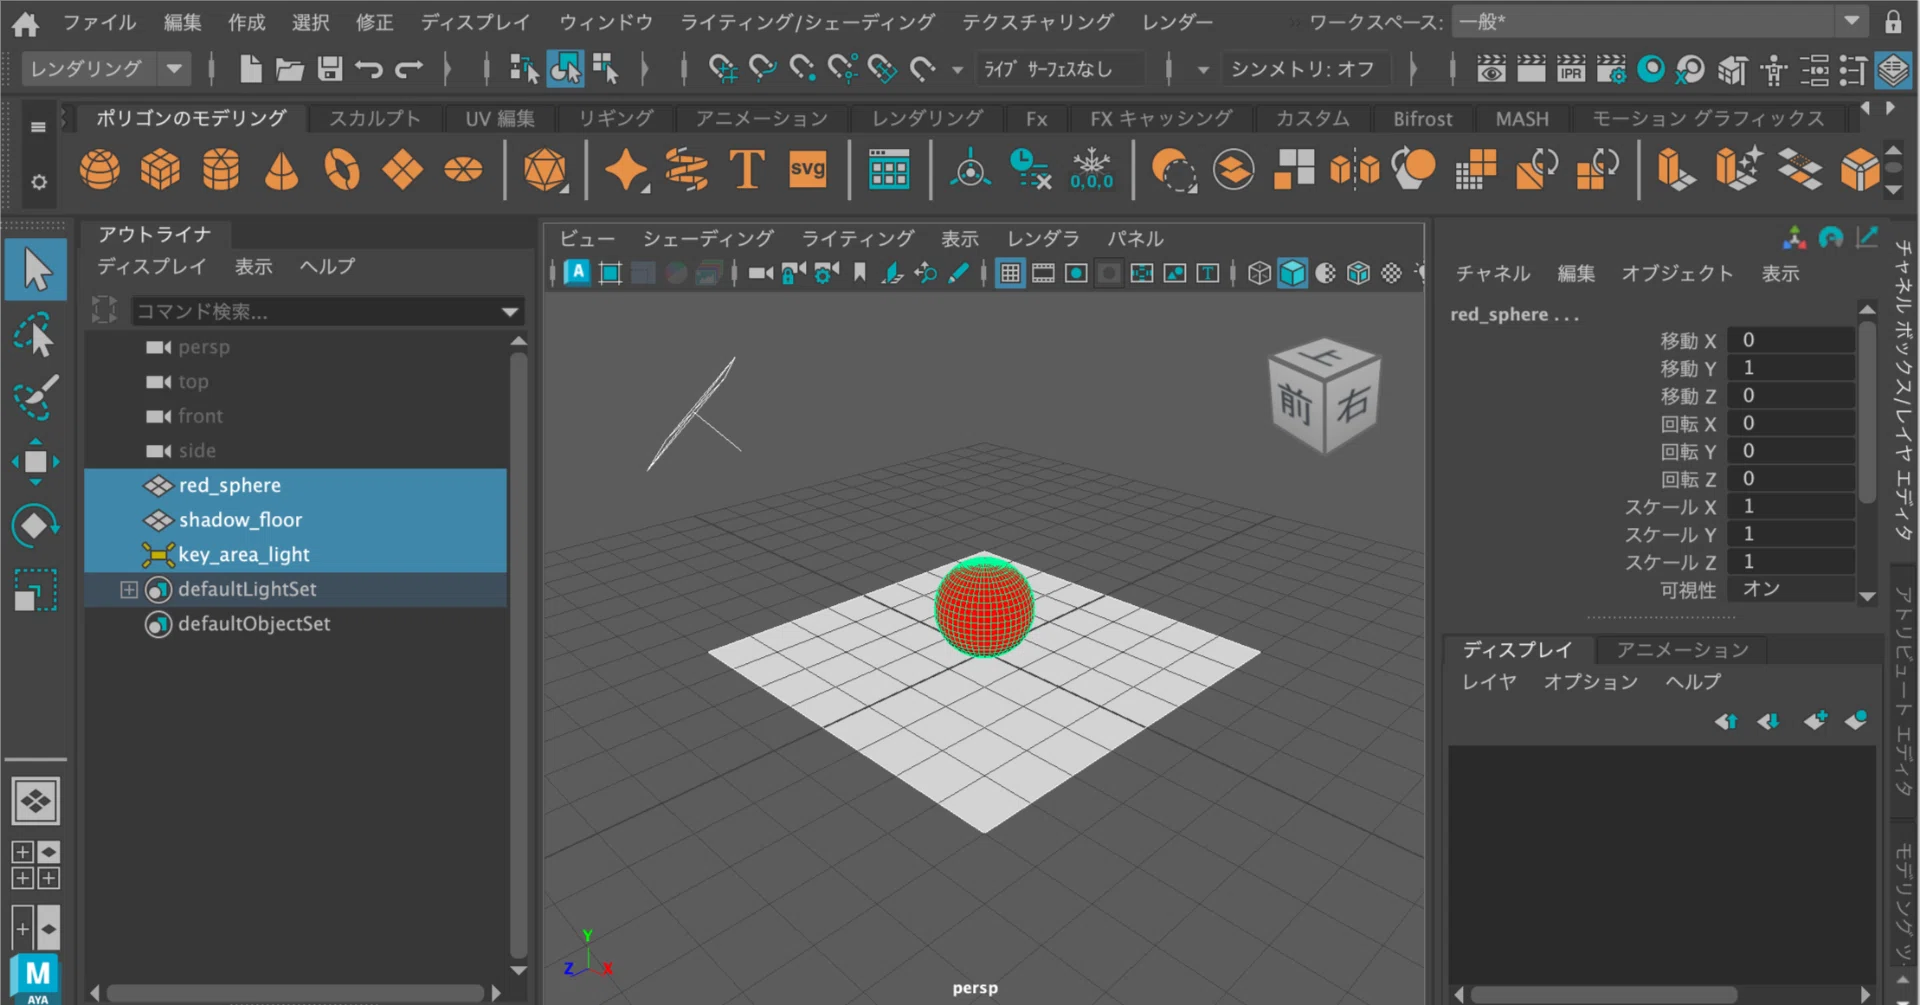Select the Paint selection tool

tap(35, 399)
